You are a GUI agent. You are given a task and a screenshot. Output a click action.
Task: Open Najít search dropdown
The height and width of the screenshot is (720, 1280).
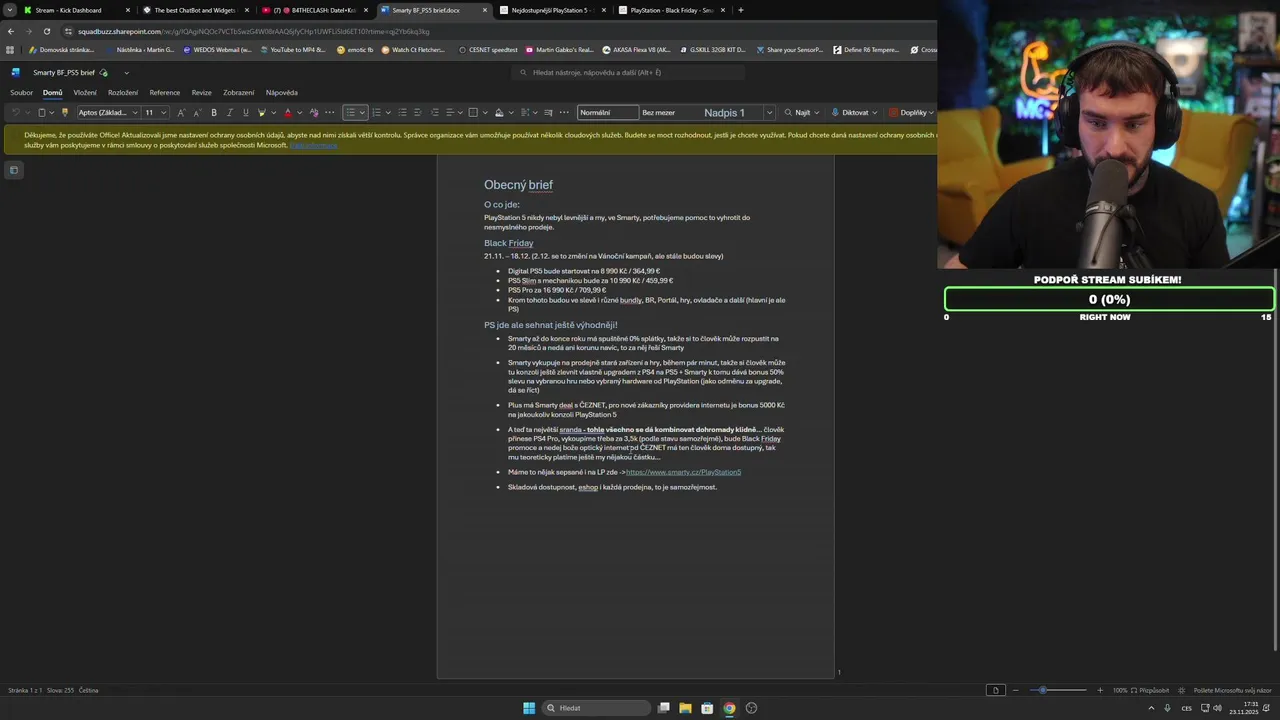coord(802,112)
